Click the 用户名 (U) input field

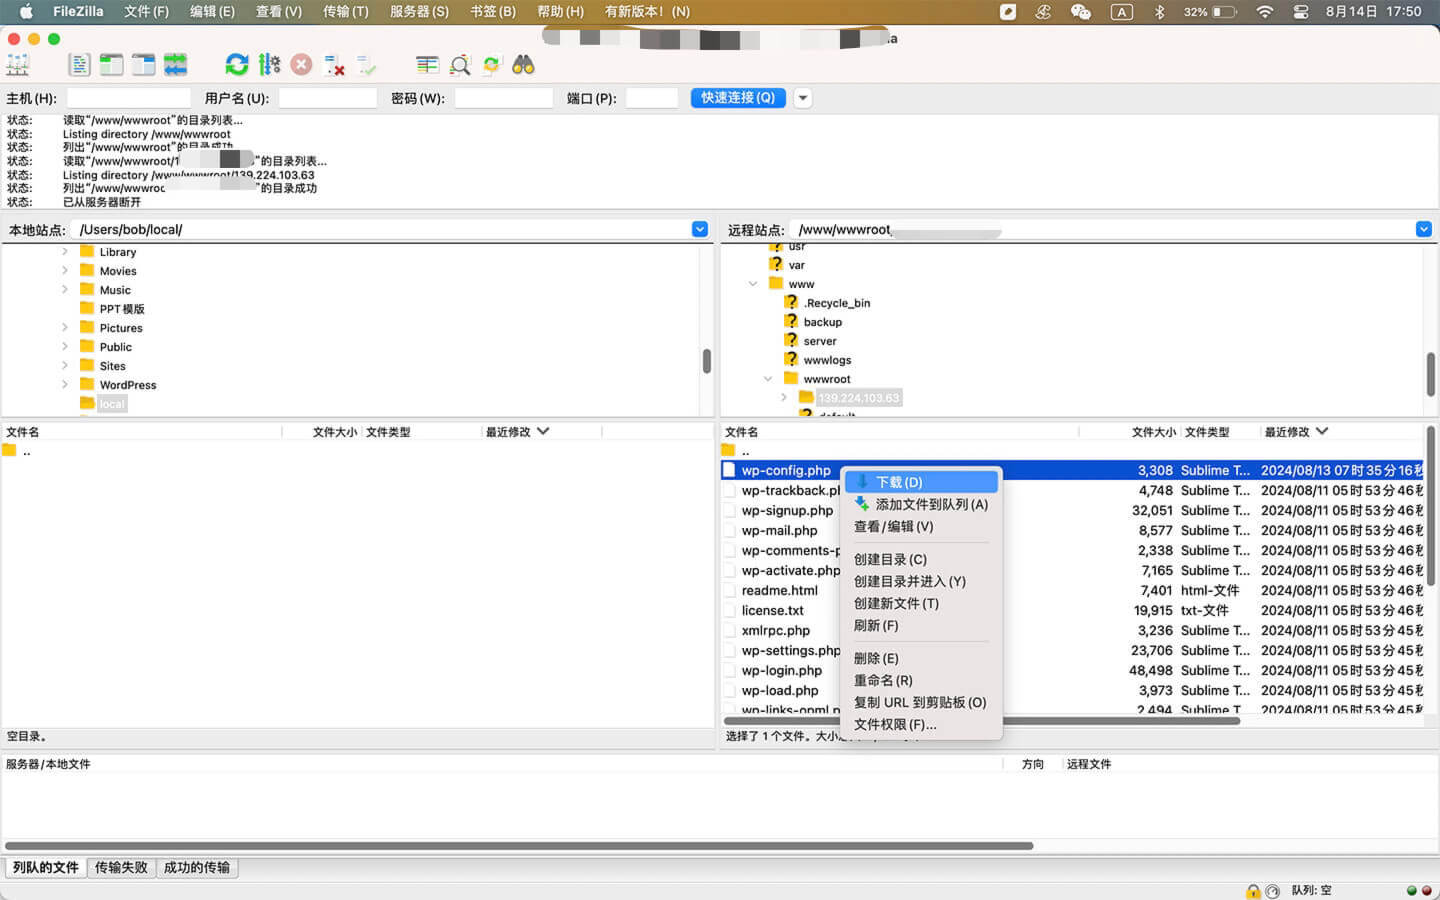(x=328, y=98)
